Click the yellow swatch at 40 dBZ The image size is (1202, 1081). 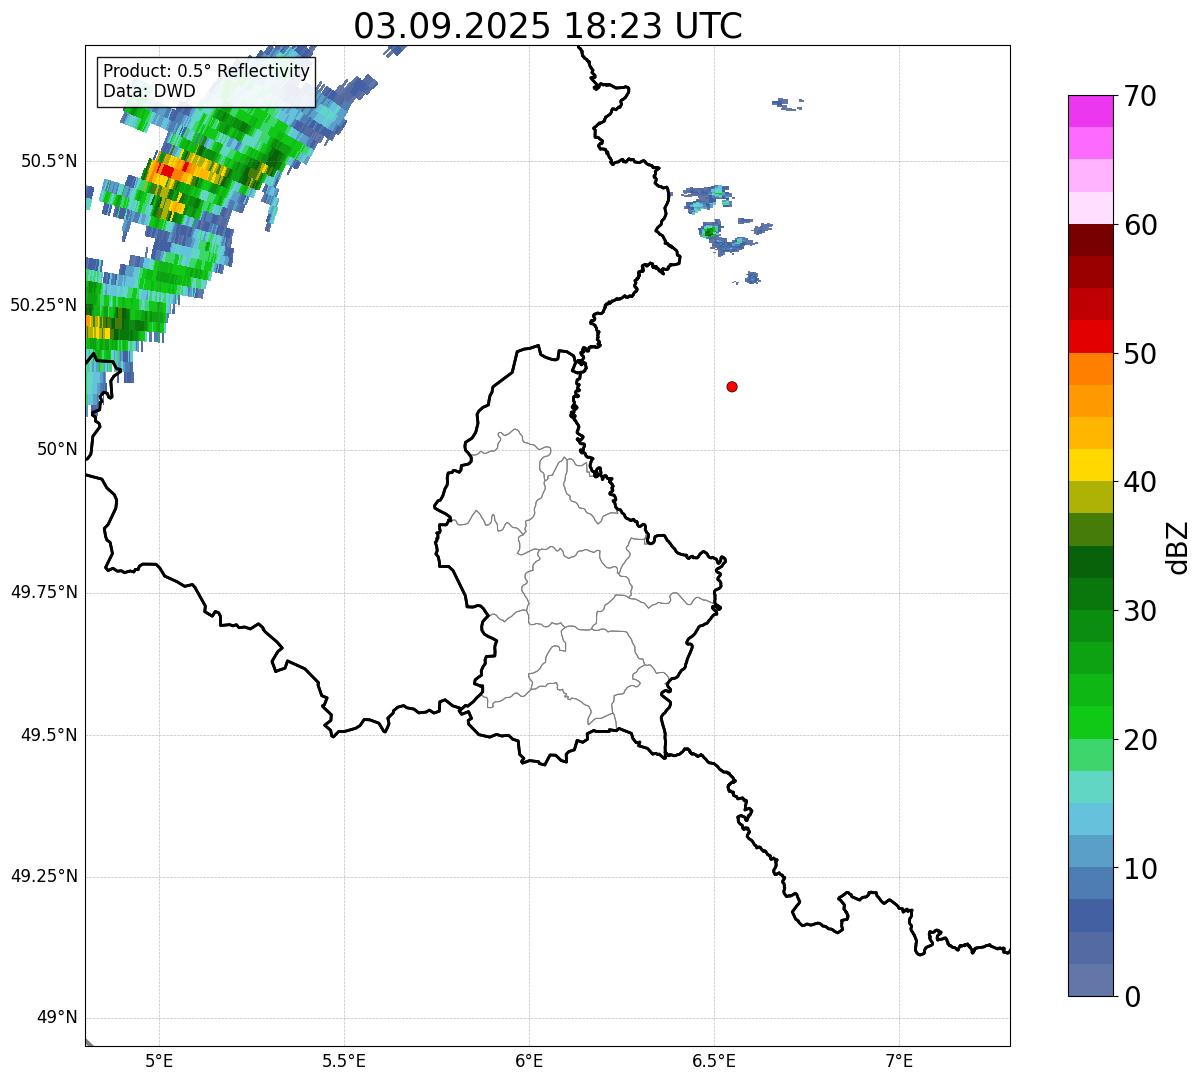tap(1091, 465)
